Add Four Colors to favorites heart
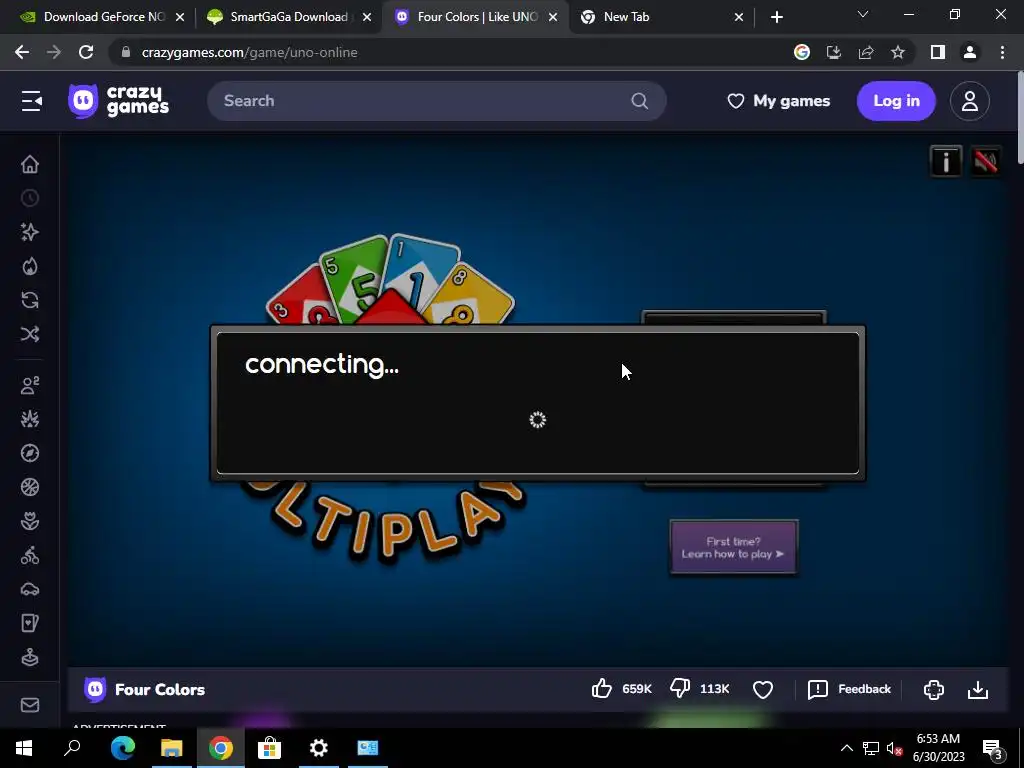1024x768 pixels. 763,689
